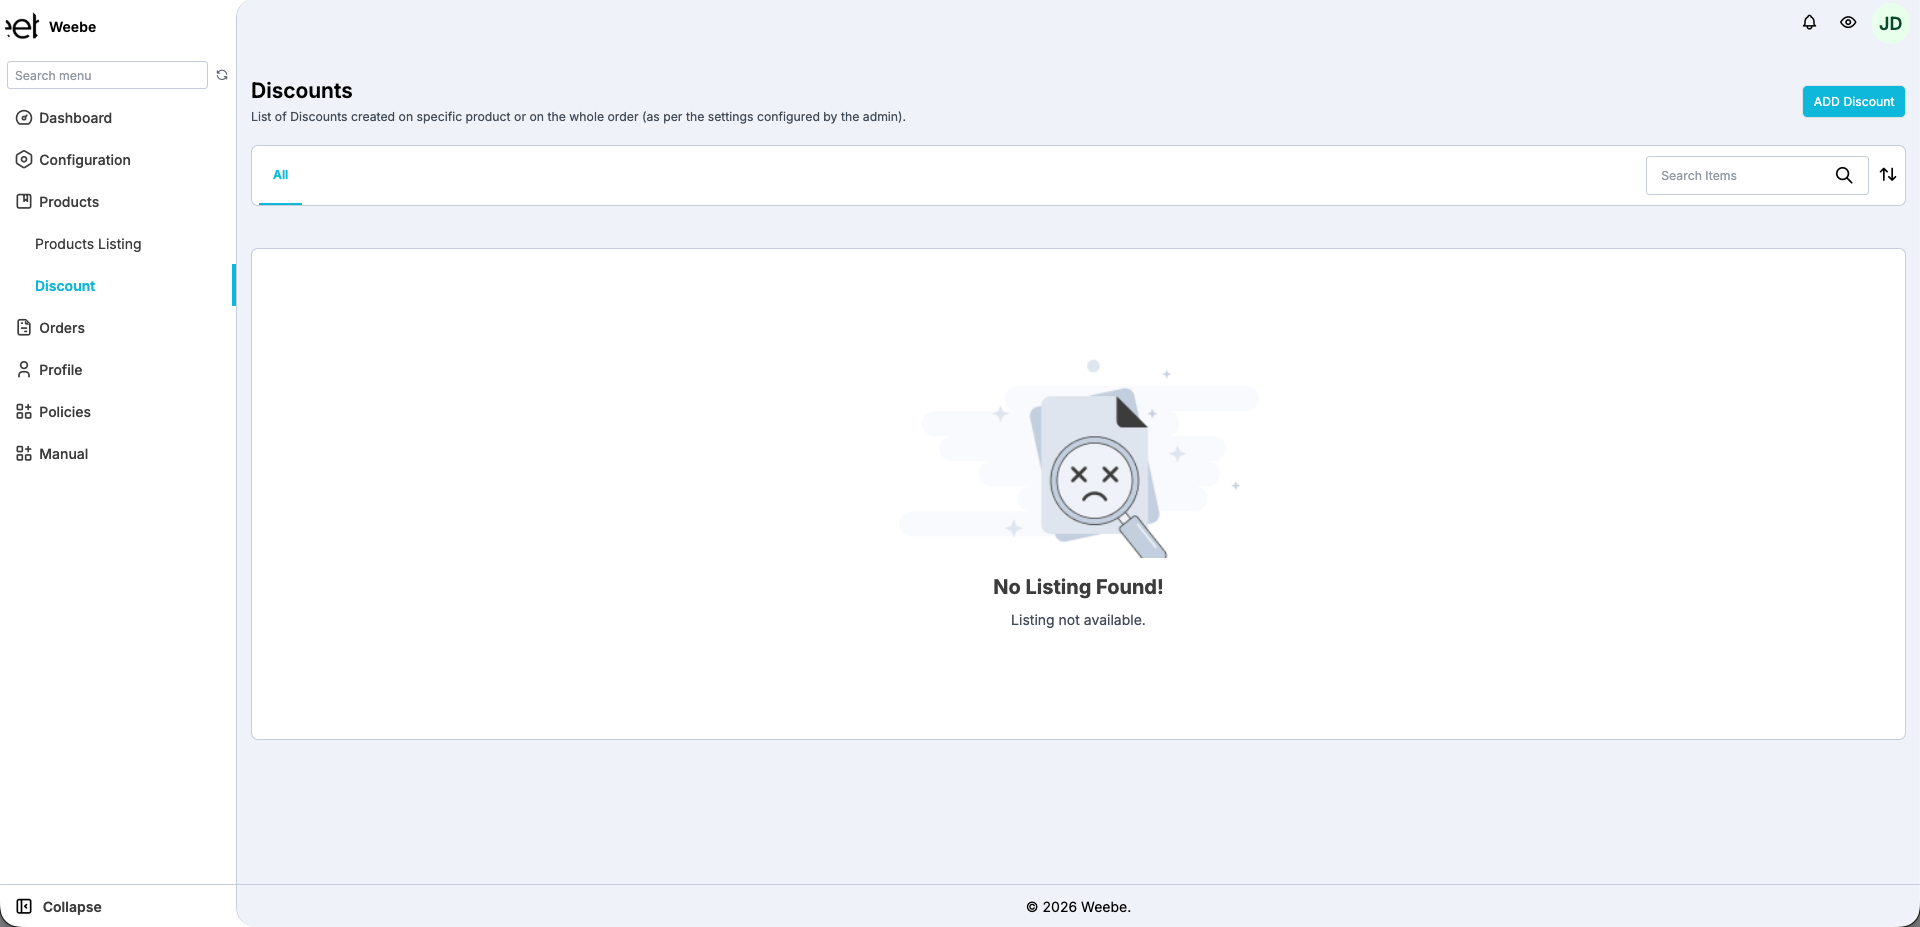Focus the Search Items field
1920x927 pixels.
[1740, 176]
